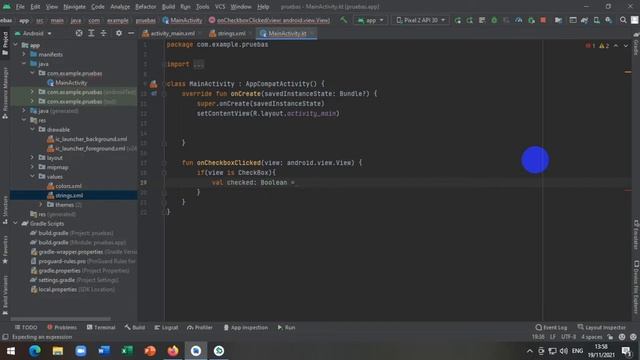Click Collapse All icon in Project panel

click(x=104, y=33)
